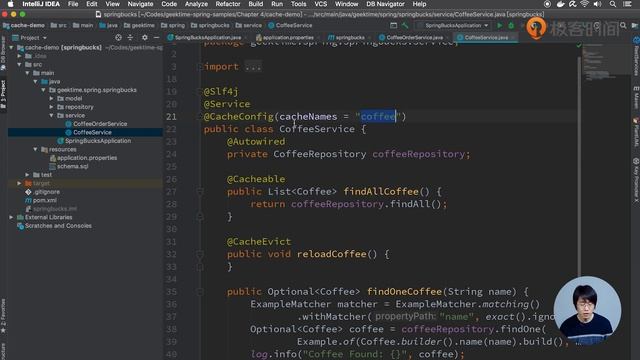640x360 pixels.
Task: Select schema.sql in project tree
Action: (72, 166)
